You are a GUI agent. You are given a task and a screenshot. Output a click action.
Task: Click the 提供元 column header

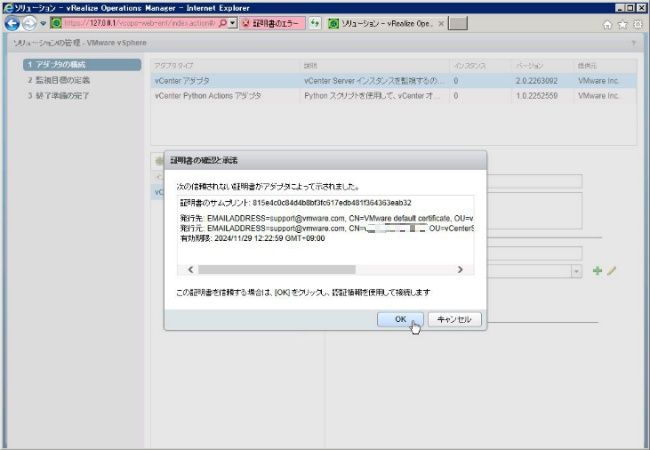pyautogui.click(x=605, y=66)
